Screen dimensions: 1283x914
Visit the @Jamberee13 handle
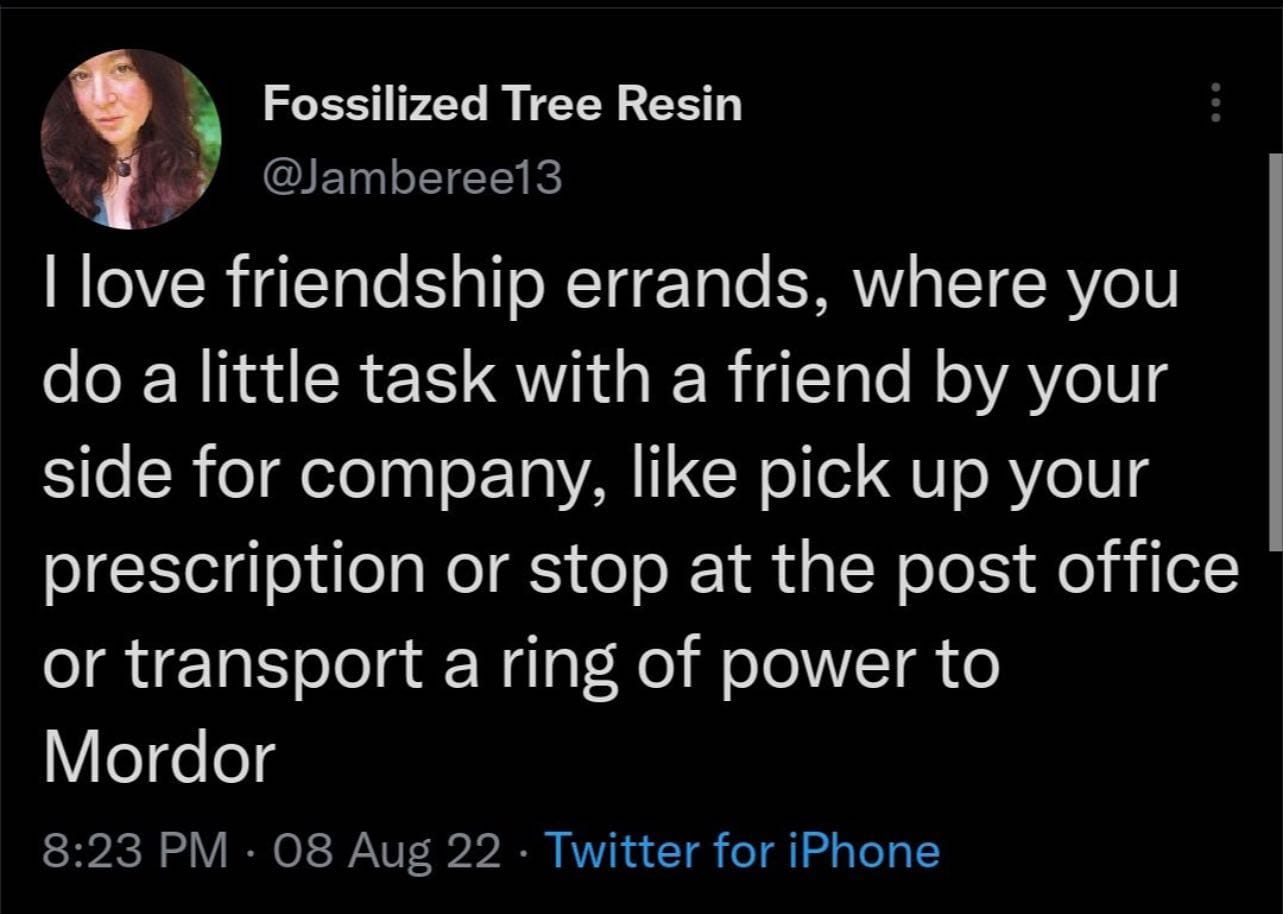click(412, 178)
